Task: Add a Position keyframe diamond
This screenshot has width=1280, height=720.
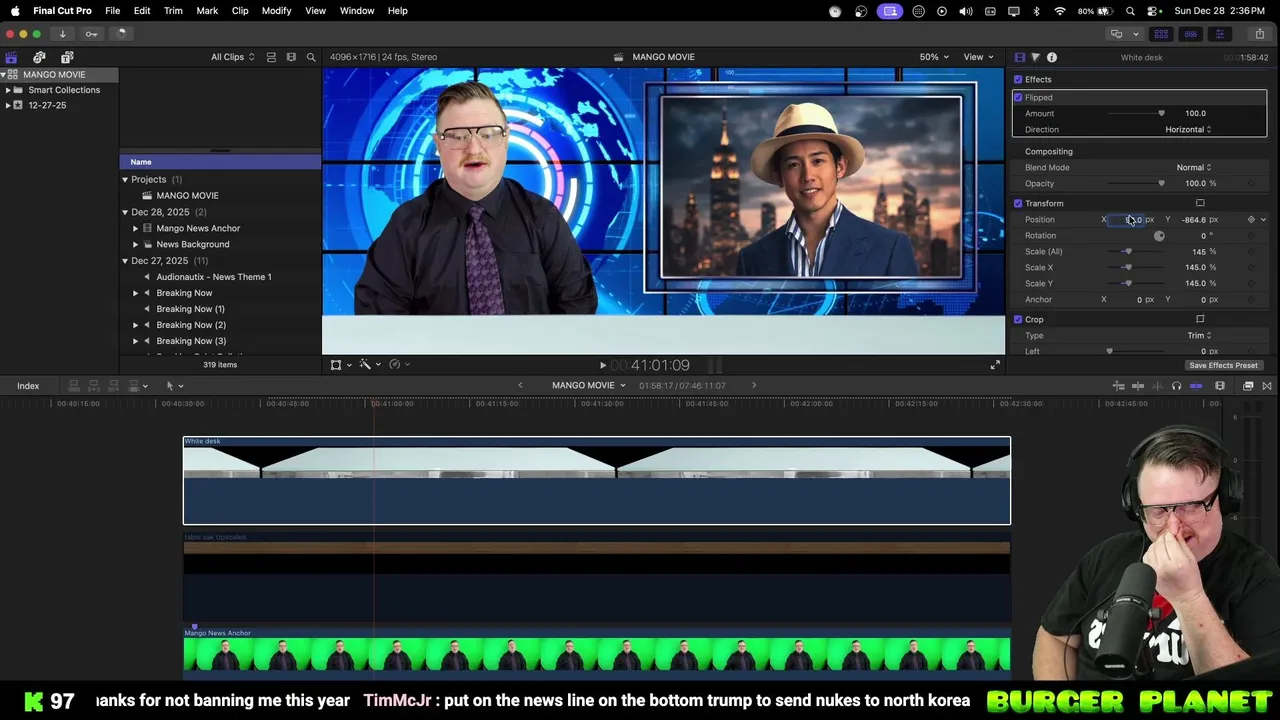Action: [1251, 219]
